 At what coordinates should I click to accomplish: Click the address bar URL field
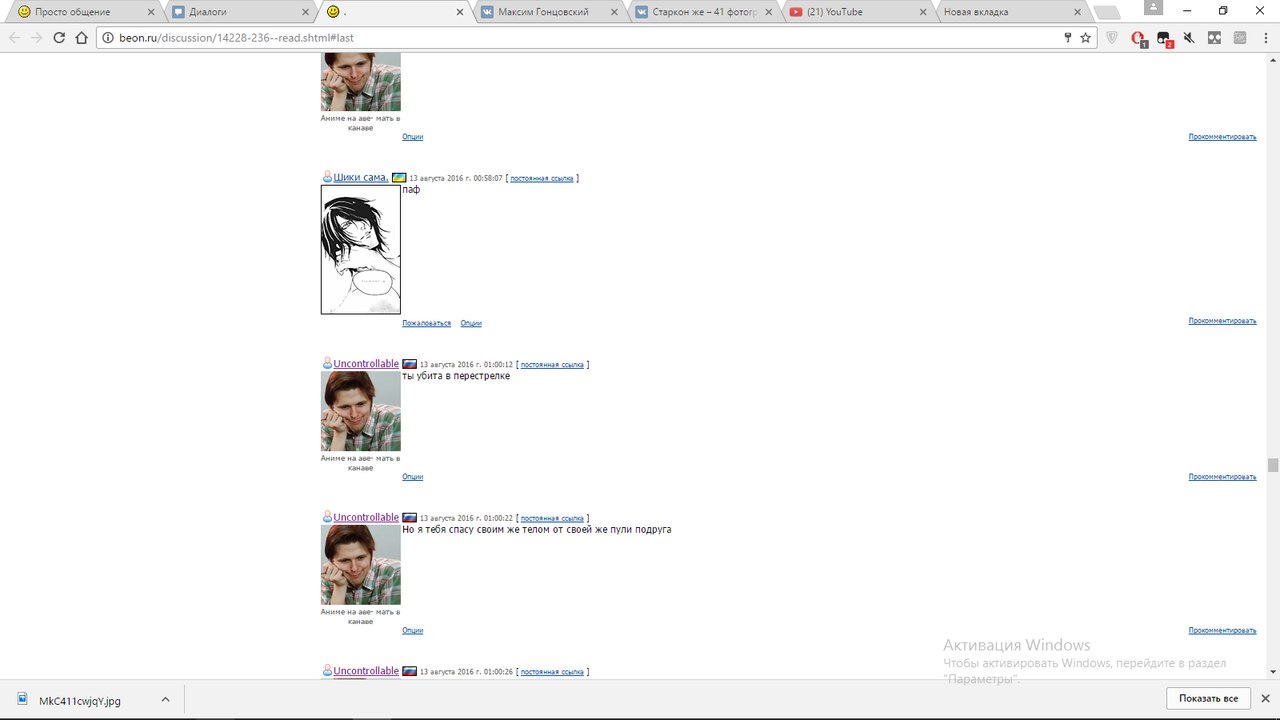coord(580,38)
